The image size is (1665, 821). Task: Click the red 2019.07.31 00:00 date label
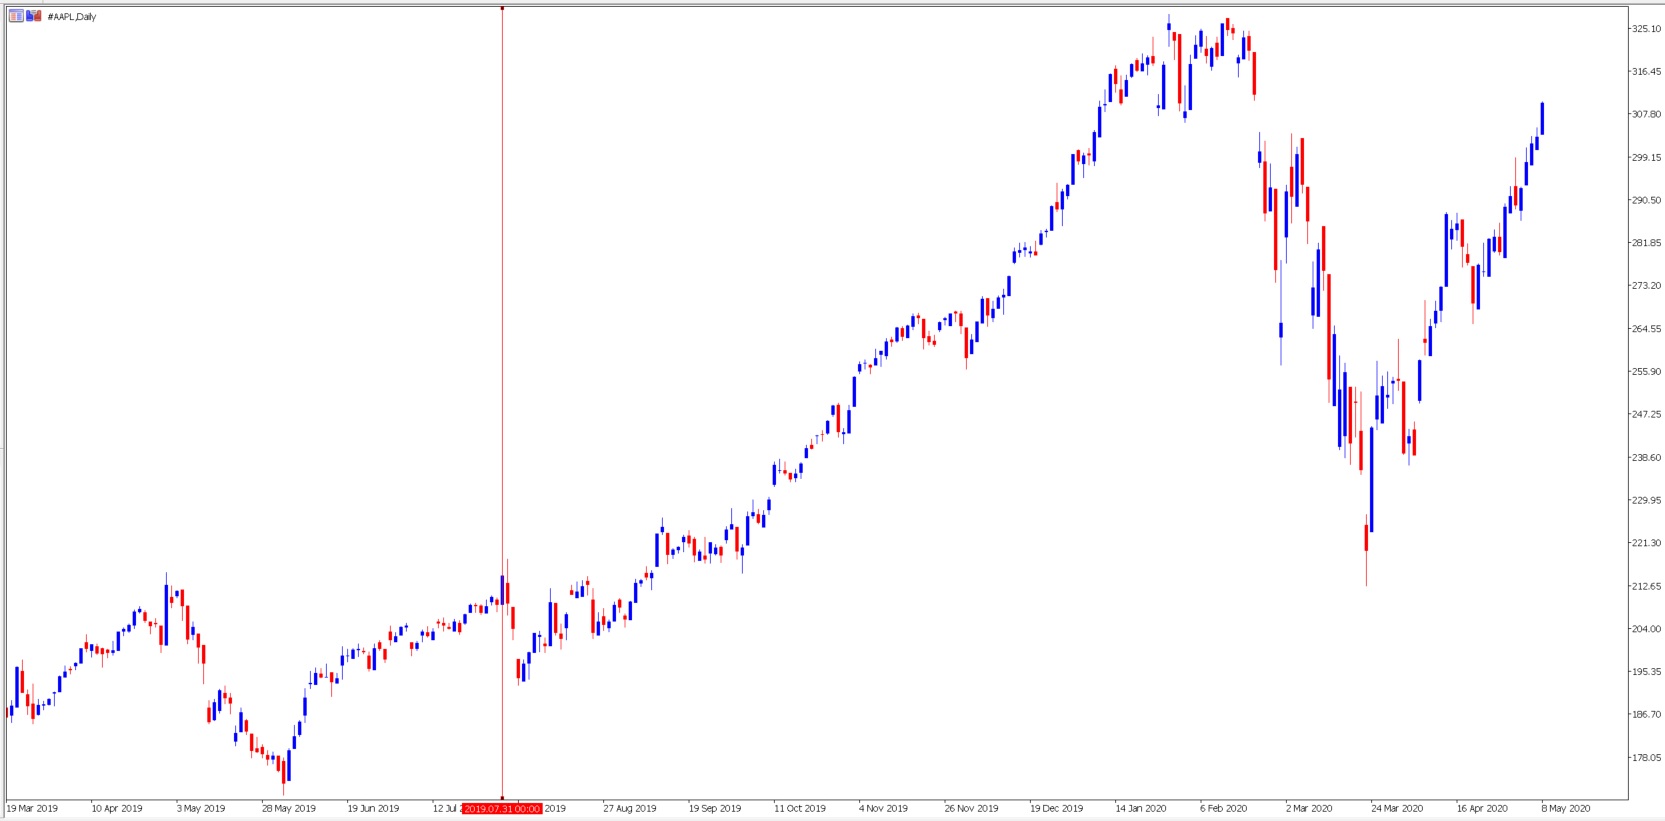click(x=502, y=808)
